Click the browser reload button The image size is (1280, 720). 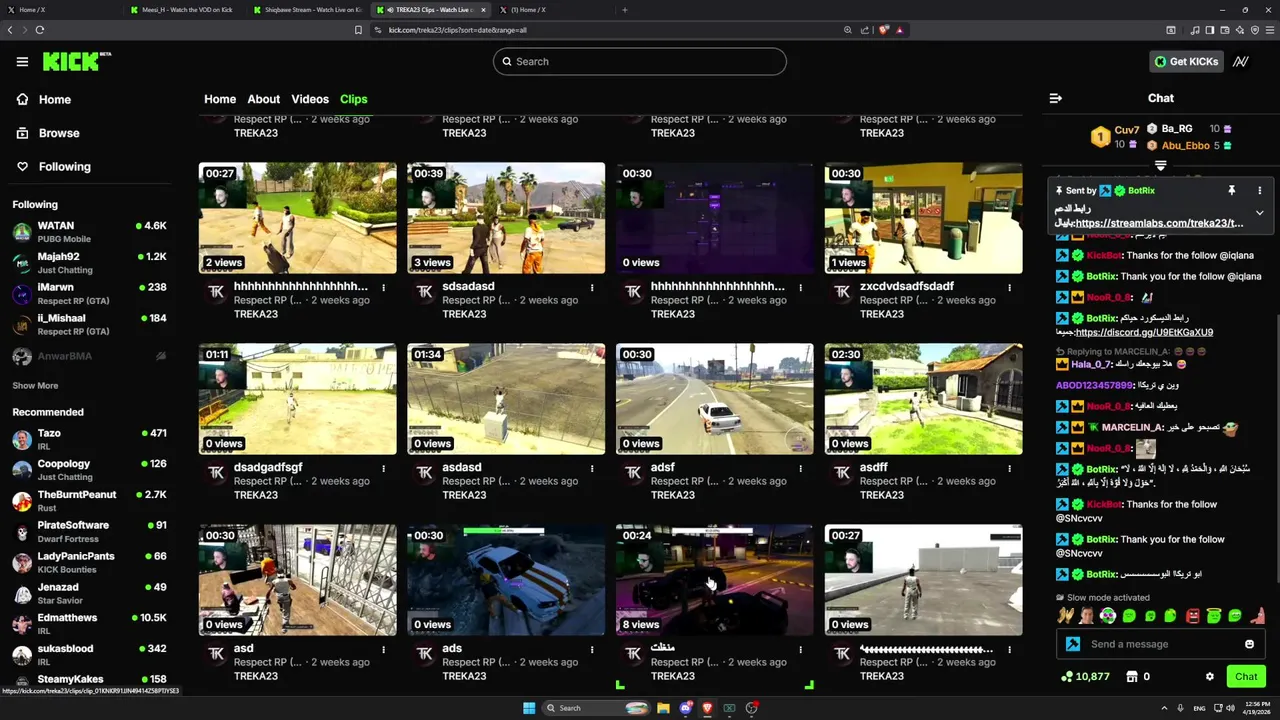click(39, 30)
